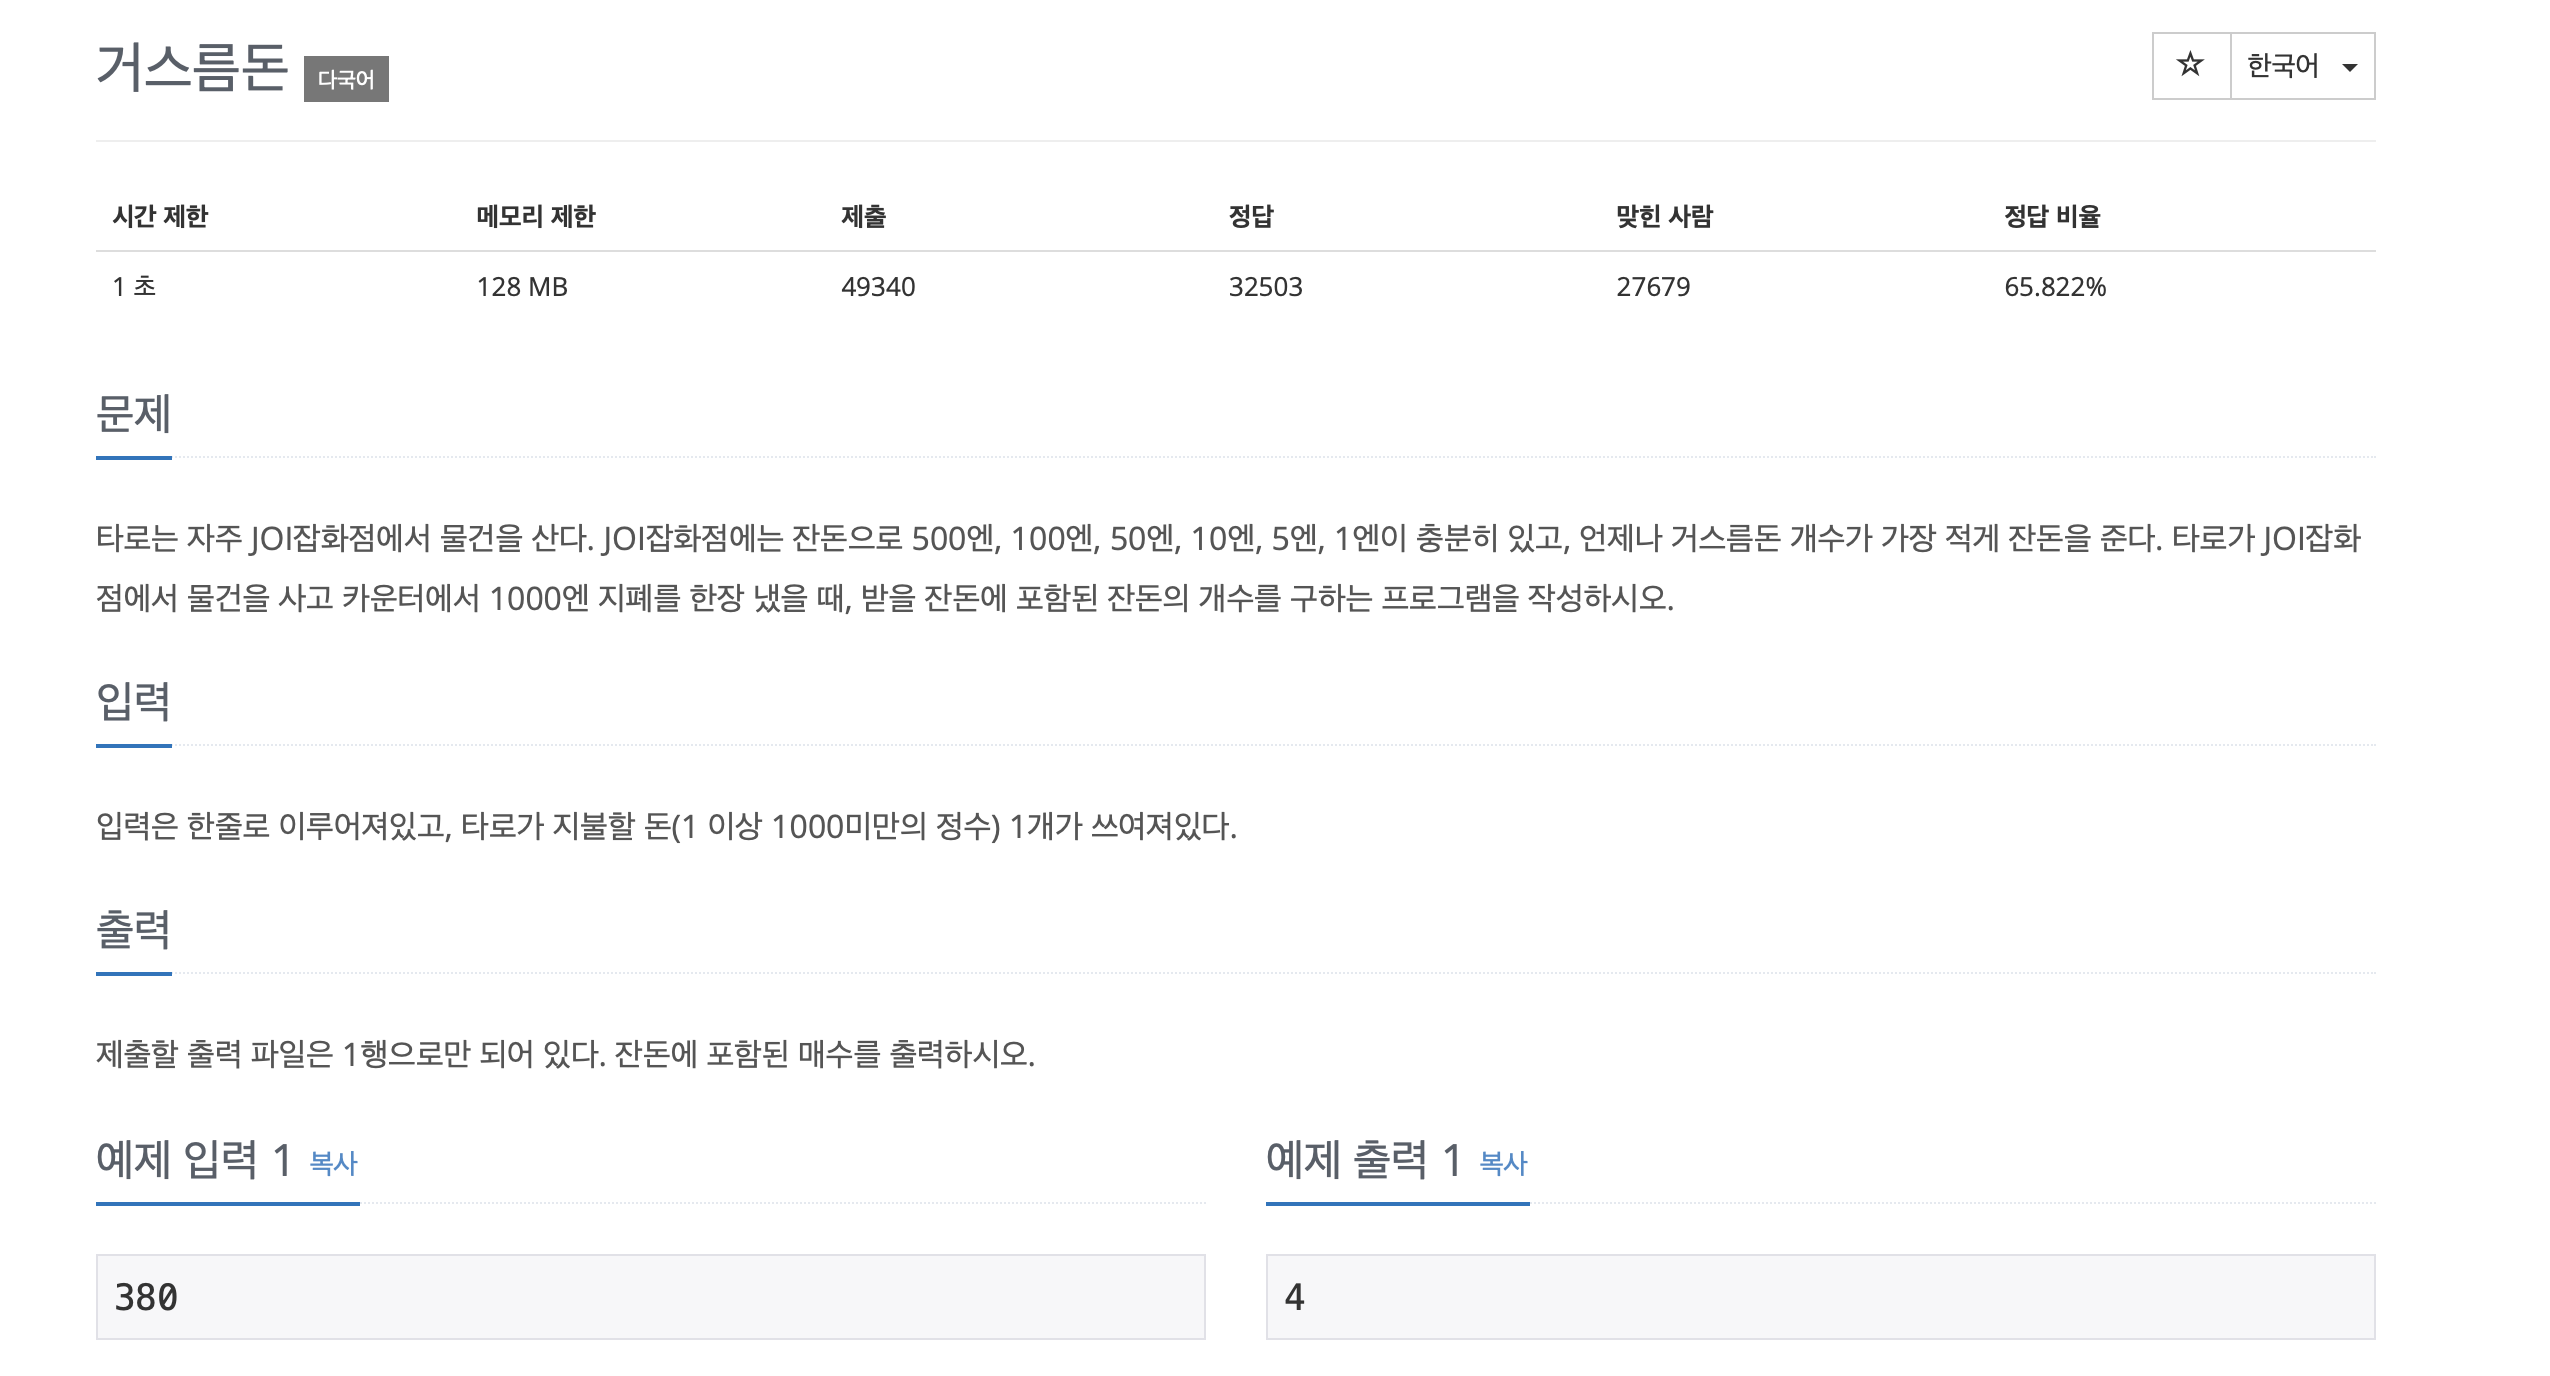Click the 문제 section heading

(133, 414)
